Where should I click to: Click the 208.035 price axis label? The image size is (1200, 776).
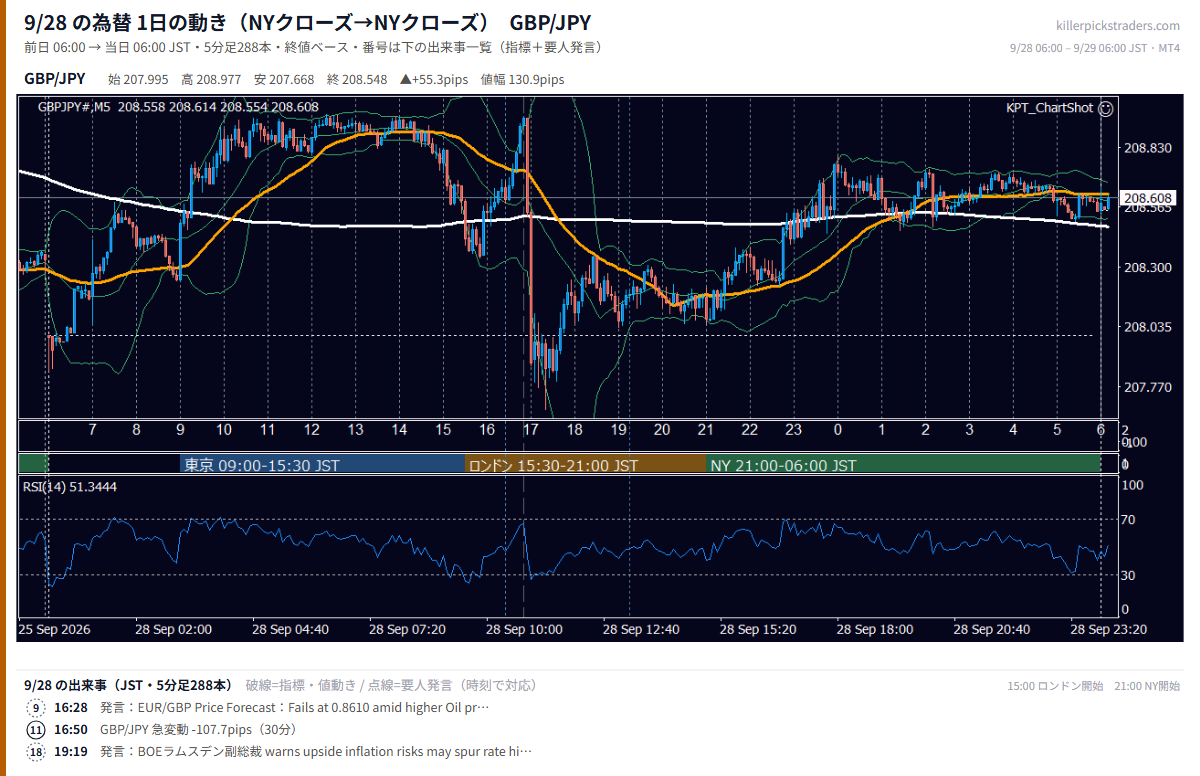pyautogui.click(x=1148, y=327)
